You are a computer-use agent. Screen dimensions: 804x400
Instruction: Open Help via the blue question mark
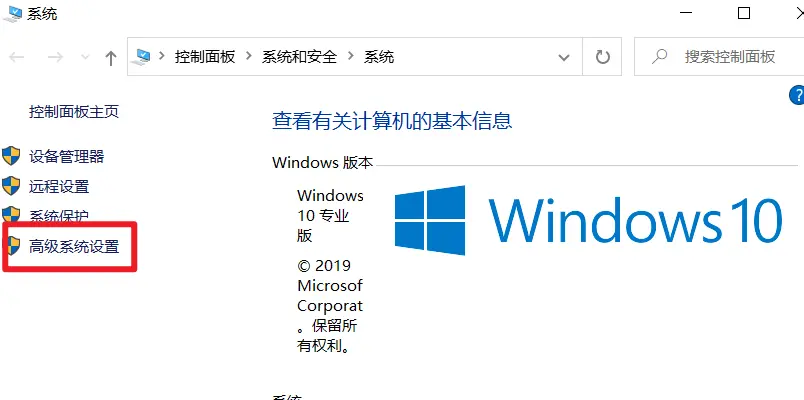pyautogui.click(x=797, y=95)
